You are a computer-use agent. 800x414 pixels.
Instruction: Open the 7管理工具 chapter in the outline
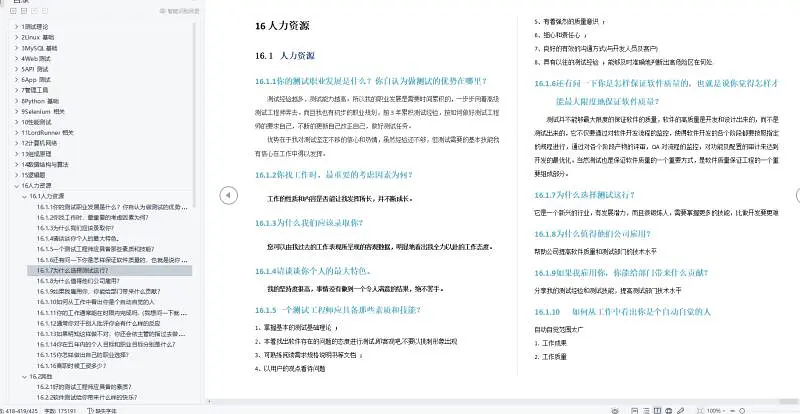[34, 90]
